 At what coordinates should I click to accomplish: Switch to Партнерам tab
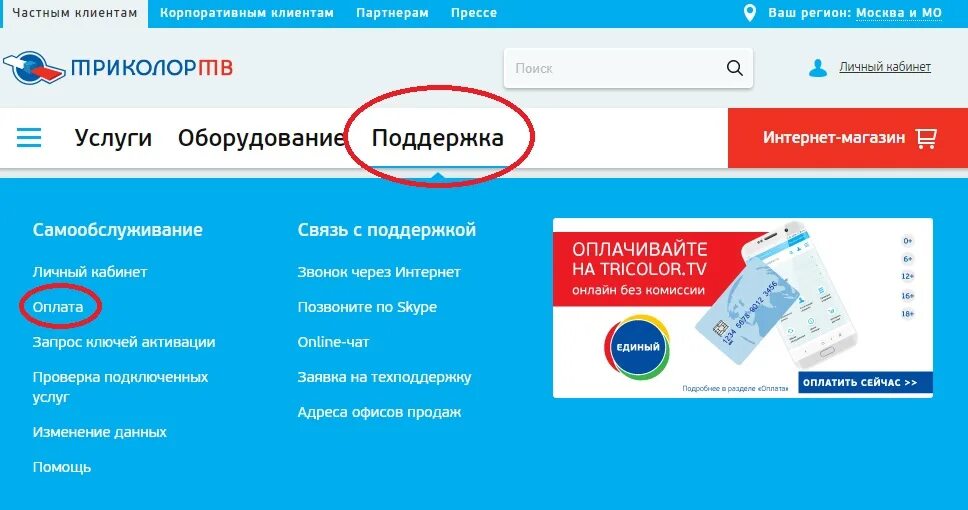[392, 13]
